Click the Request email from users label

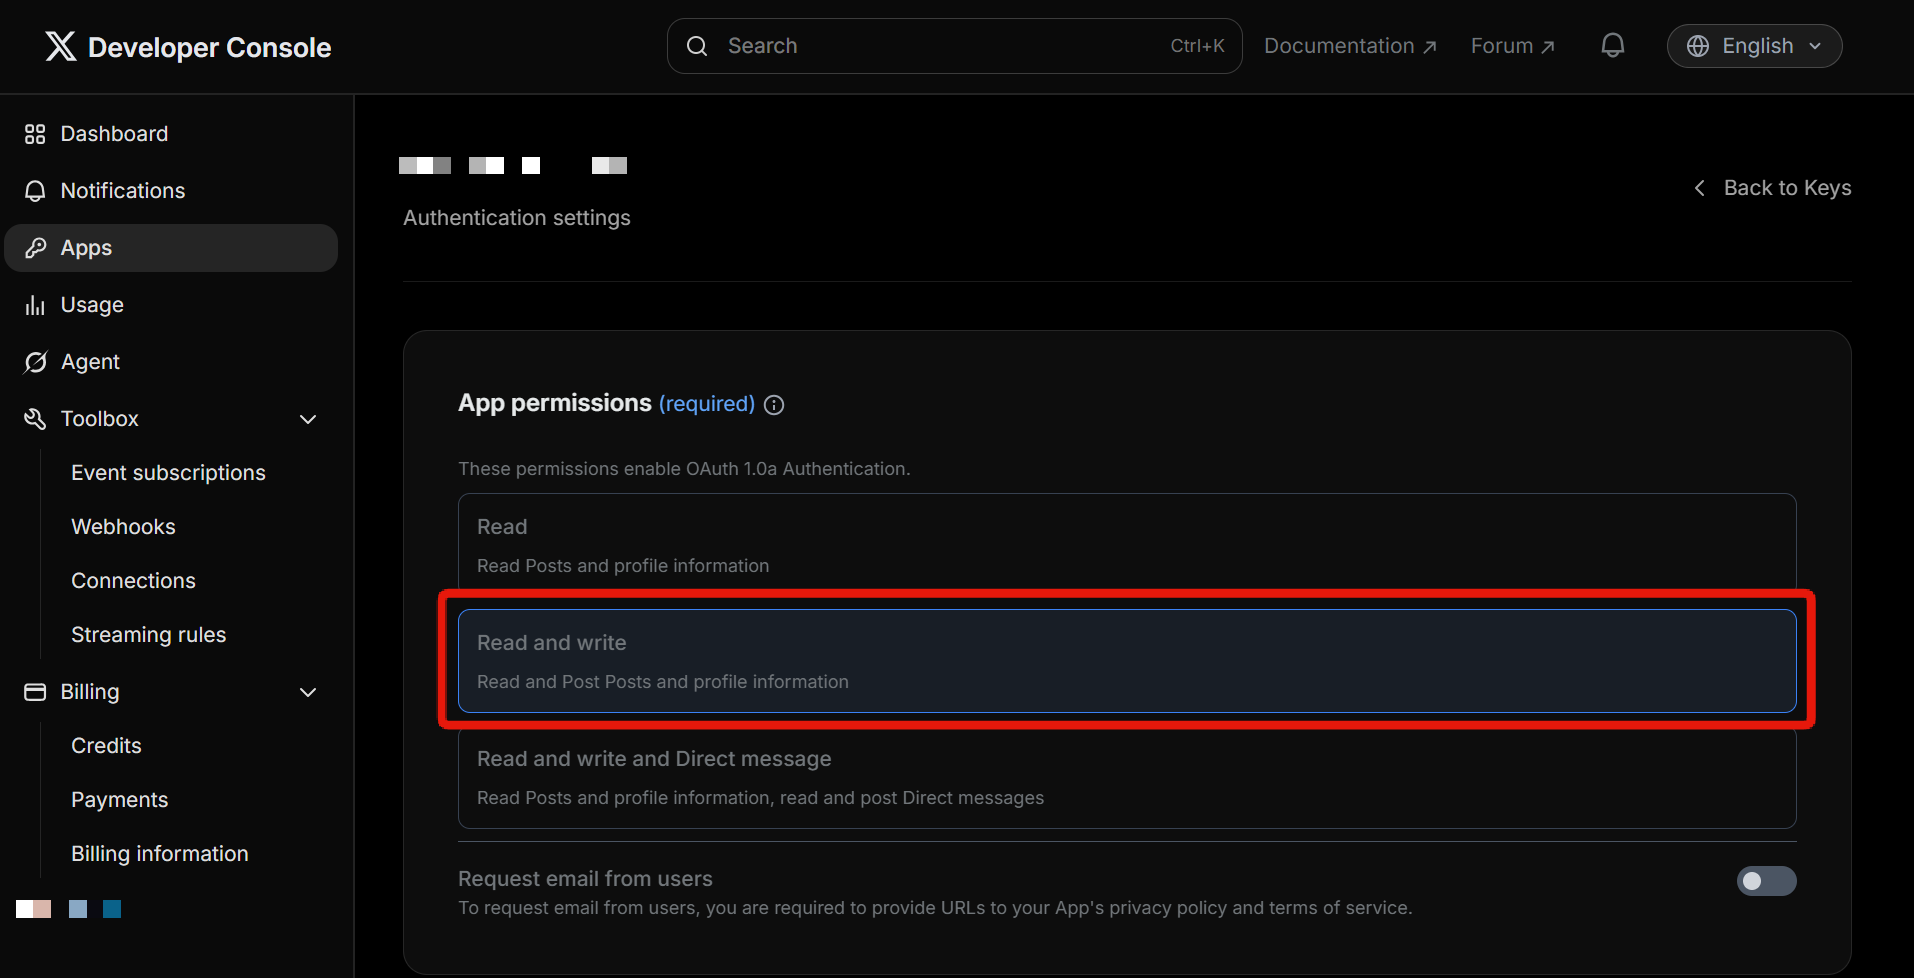point(585,879)
